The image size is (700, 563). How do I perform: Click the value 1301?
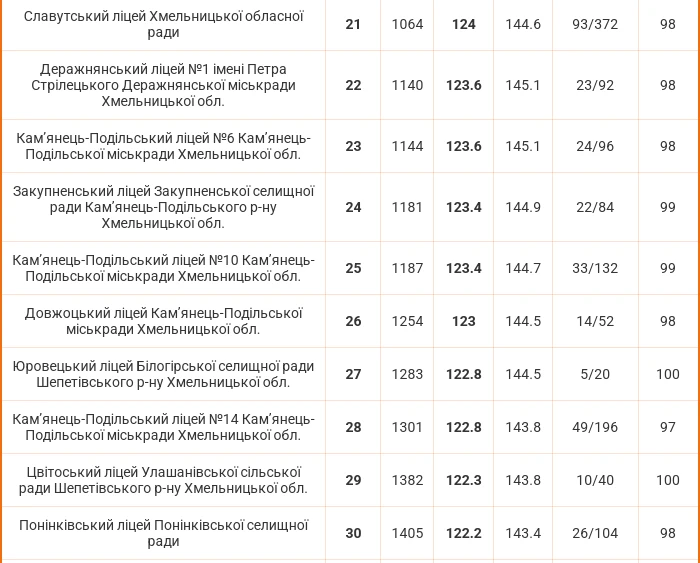[x=407, y=427]
